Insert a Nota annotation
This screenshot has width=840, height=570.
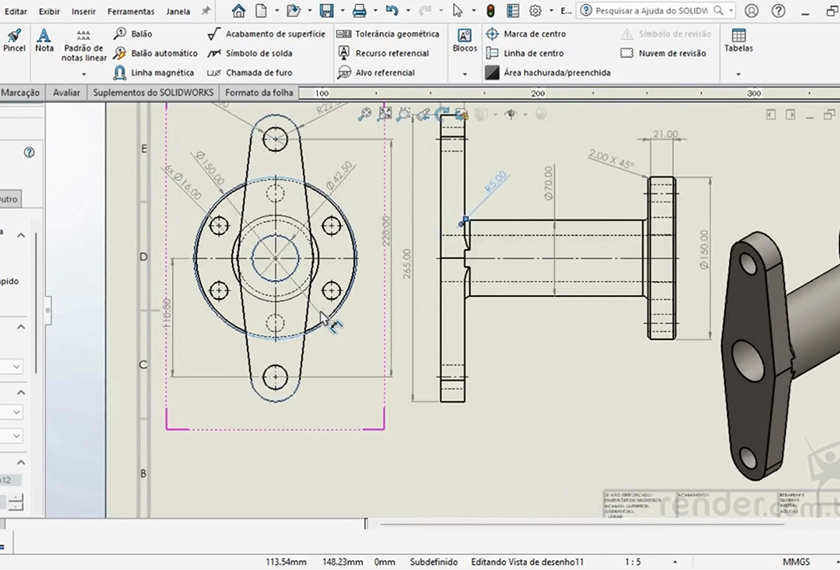(44, 40)
